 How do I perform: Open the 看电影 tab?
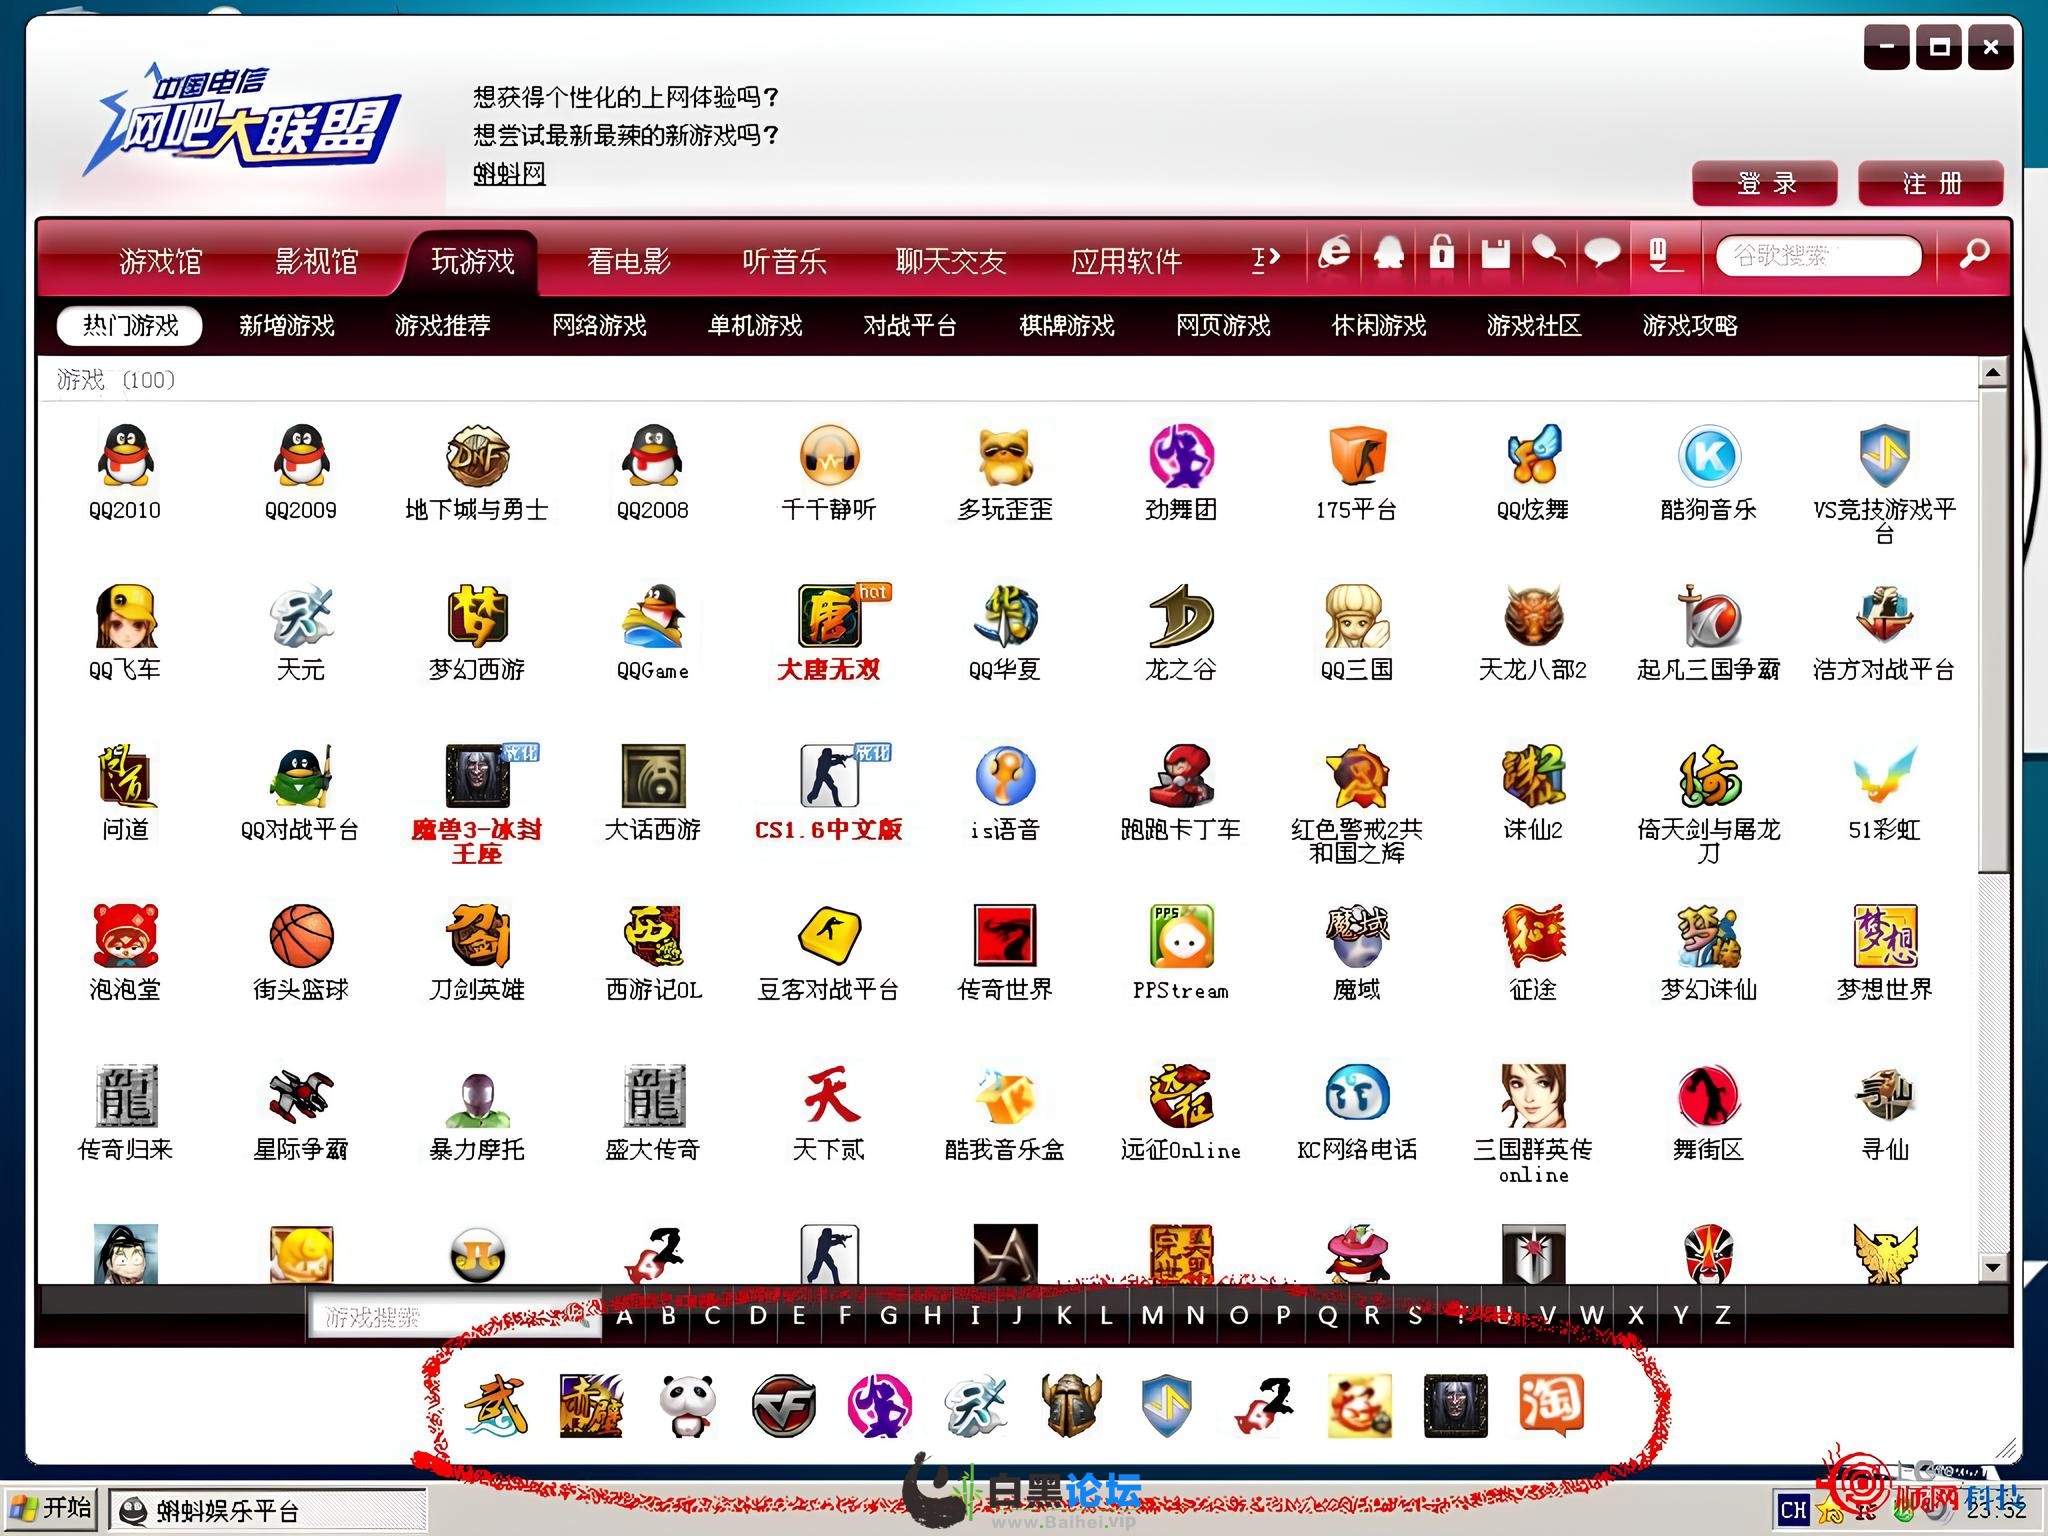pyautogui.click(x=629, y=261)
